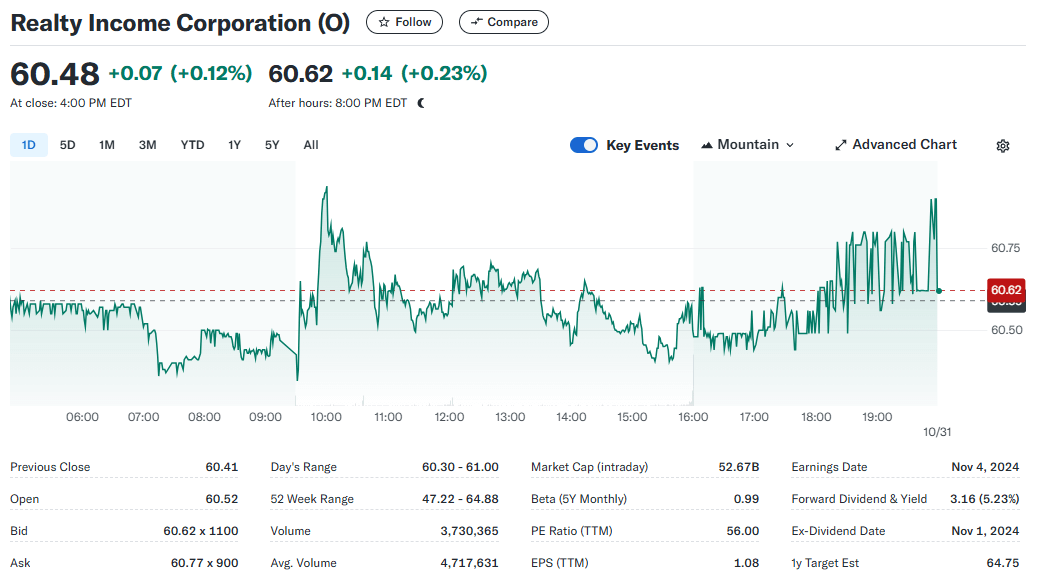Click the after-hours price 60.62 heading
This screenshot has height=585, width=1045.
(x=301, y=74)
